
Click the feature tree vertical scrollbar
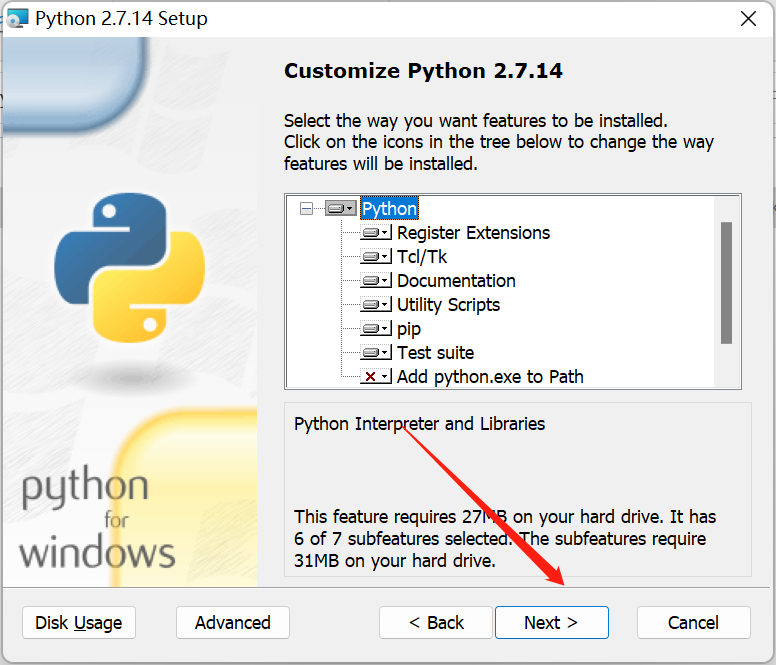pos(727,283)
